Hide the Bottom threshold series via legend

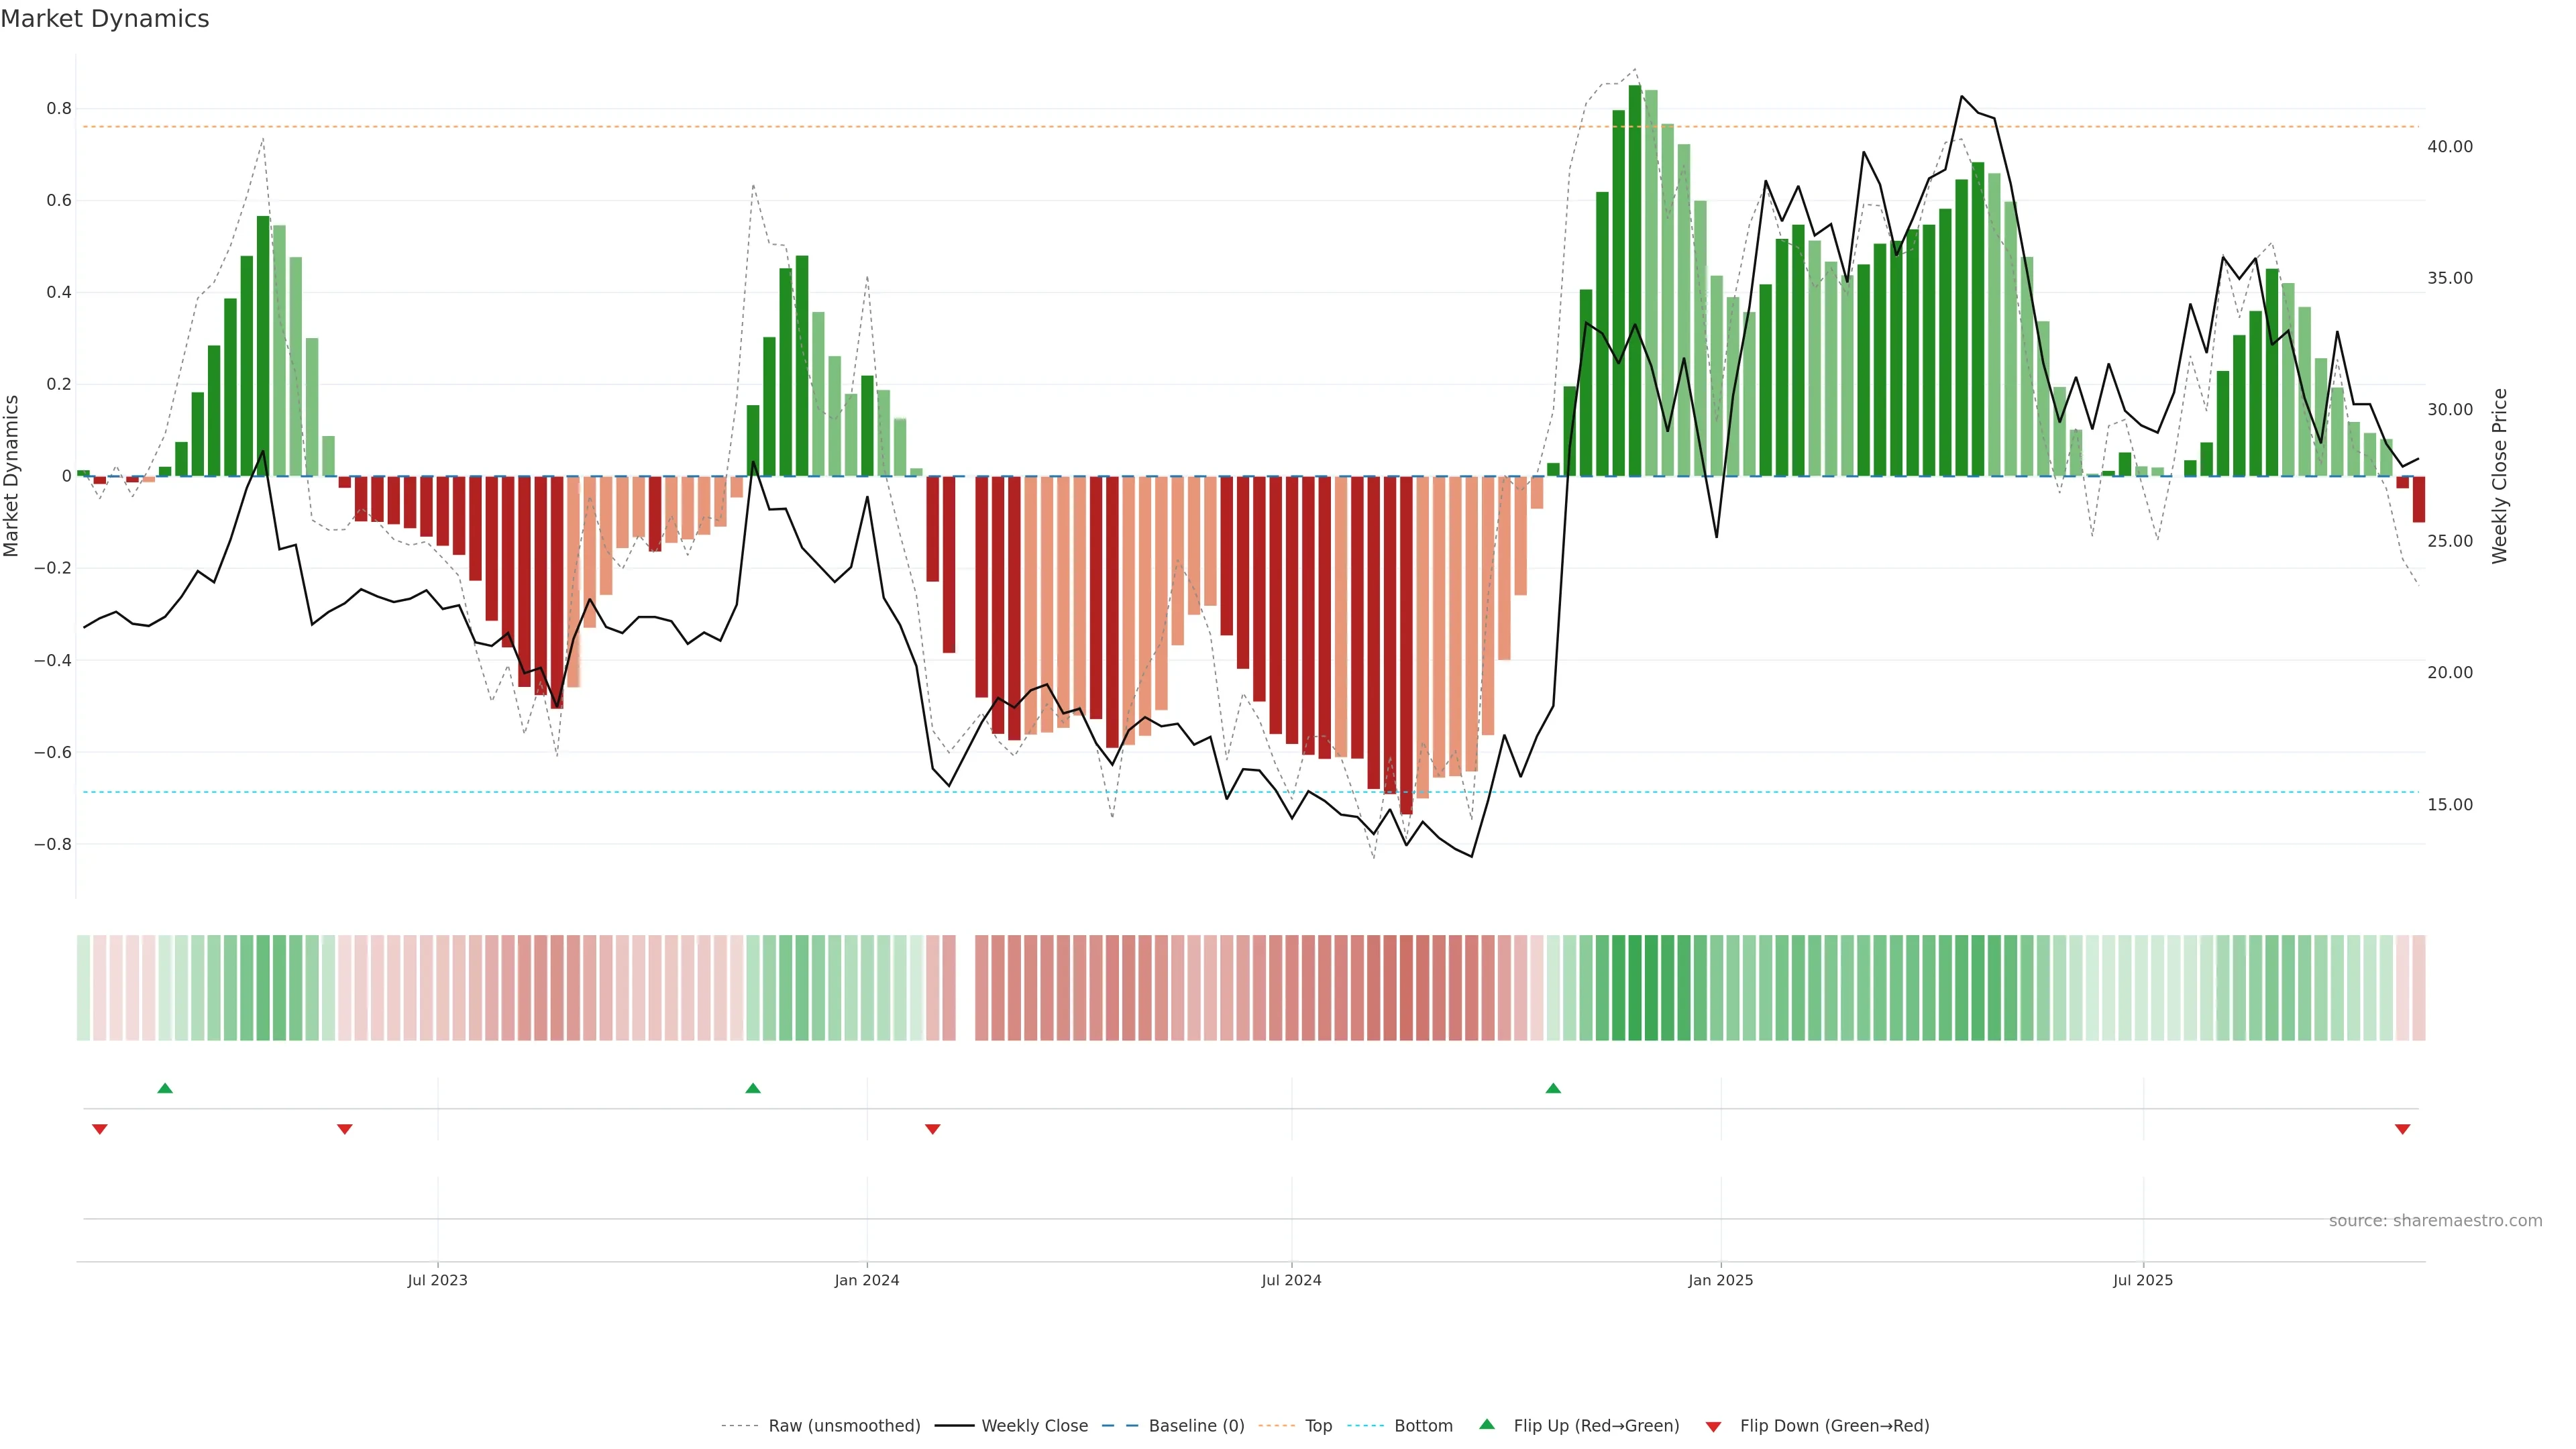(x=1422, y=1426)
